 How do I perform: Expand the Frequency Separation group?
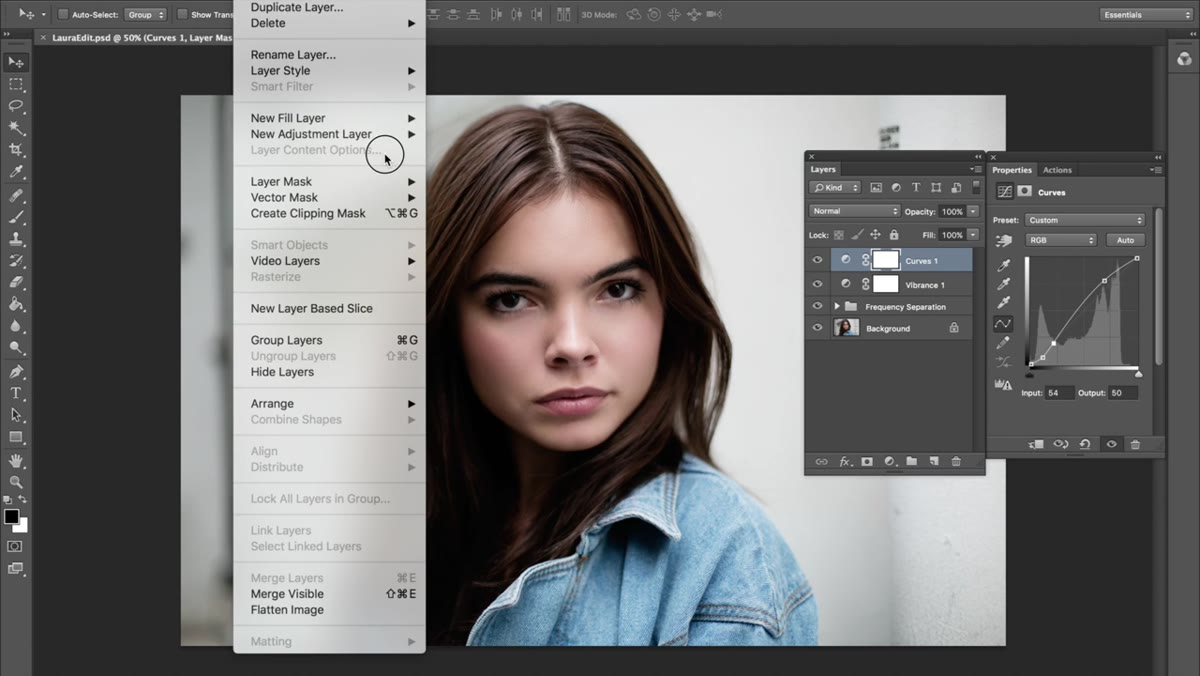pos(837,306)
